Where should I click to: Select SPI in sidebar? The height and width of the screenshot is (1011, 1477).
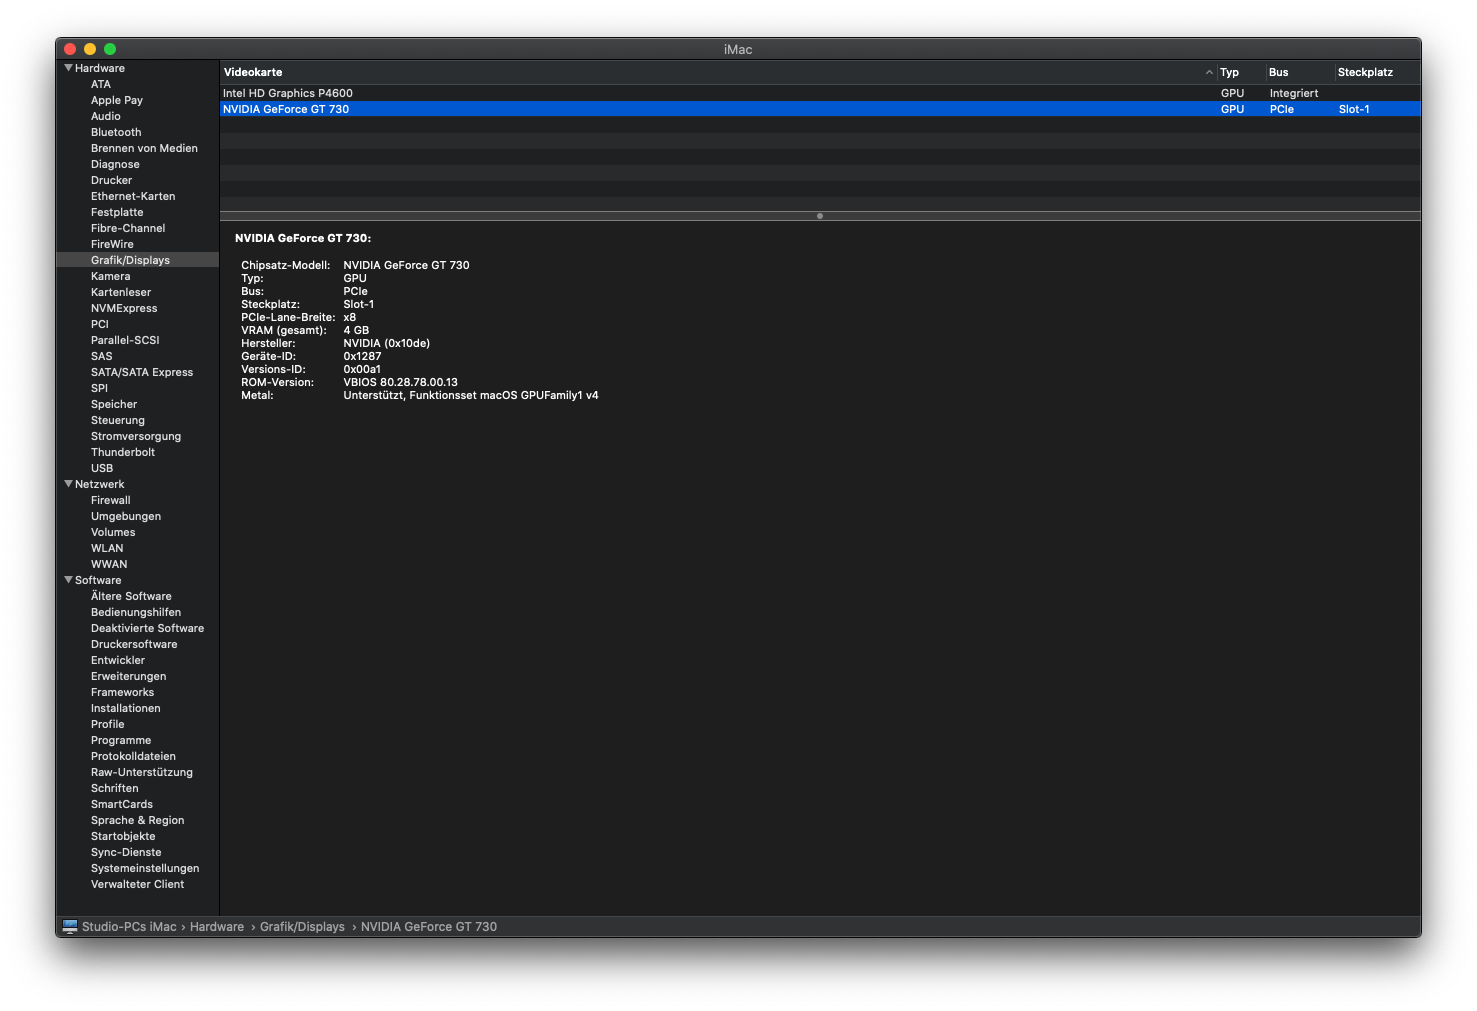(99, 388)
